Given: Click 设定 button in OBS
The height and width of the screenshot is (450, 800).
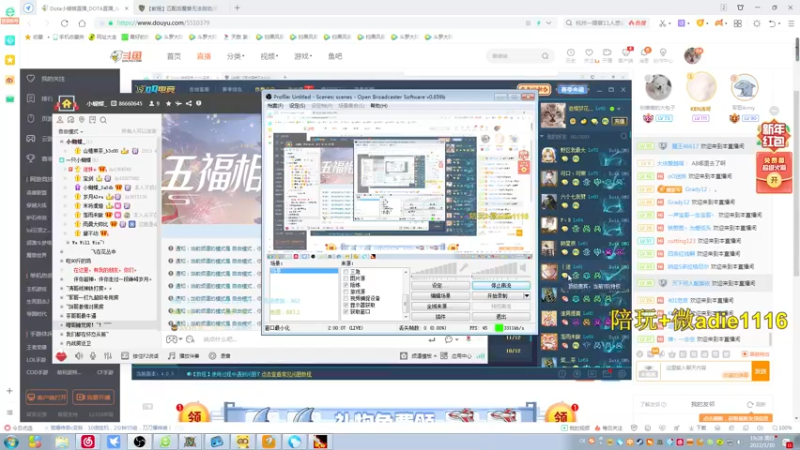Looking at the screenshot, I should click(440, 286).
